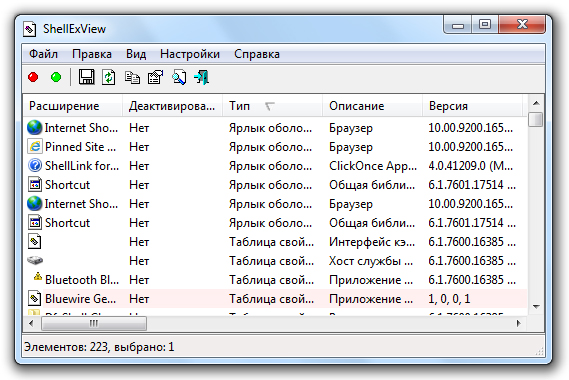Image resolution: width=569 pixels, height=380 pixels.
Task: Click the horizontal scrollbar right arrow
Action: click(x=519, y=323)
